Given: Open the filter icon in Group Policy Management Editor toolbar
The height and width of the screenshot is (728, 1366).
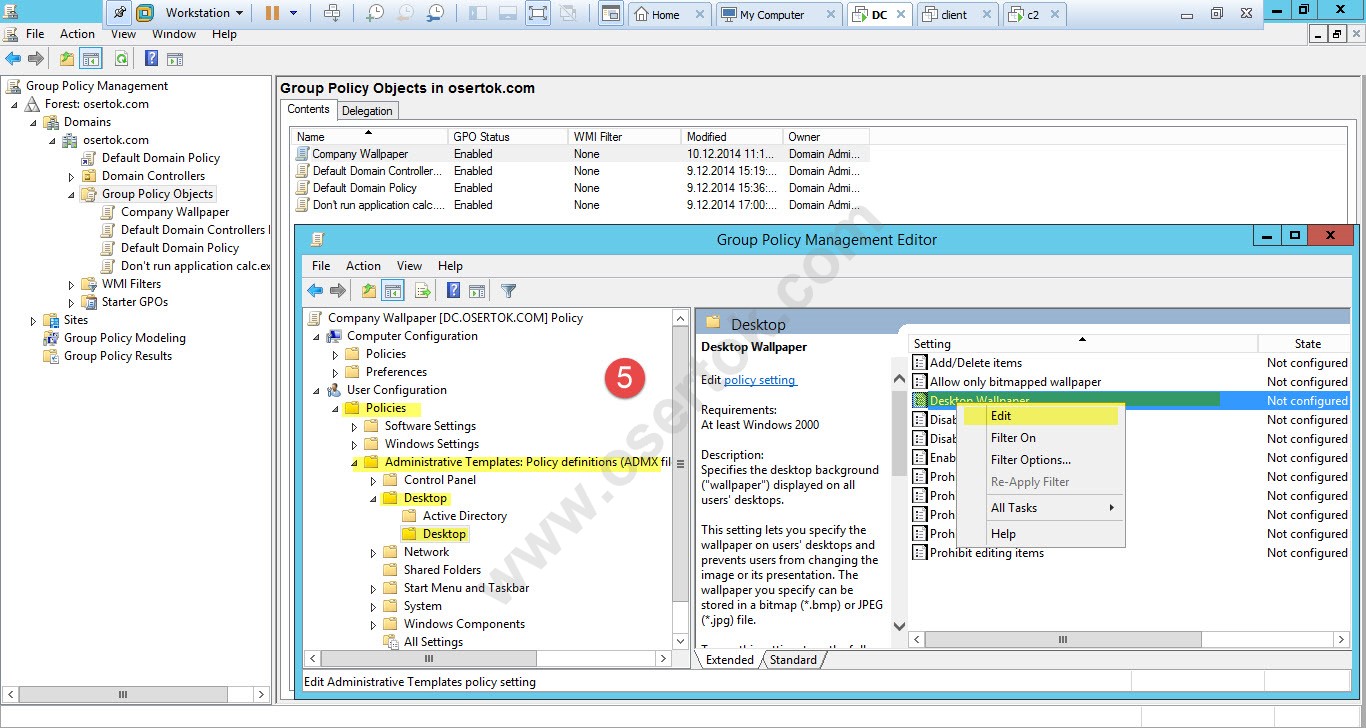Looking at the screenshot, I should (x=508, y=290).
